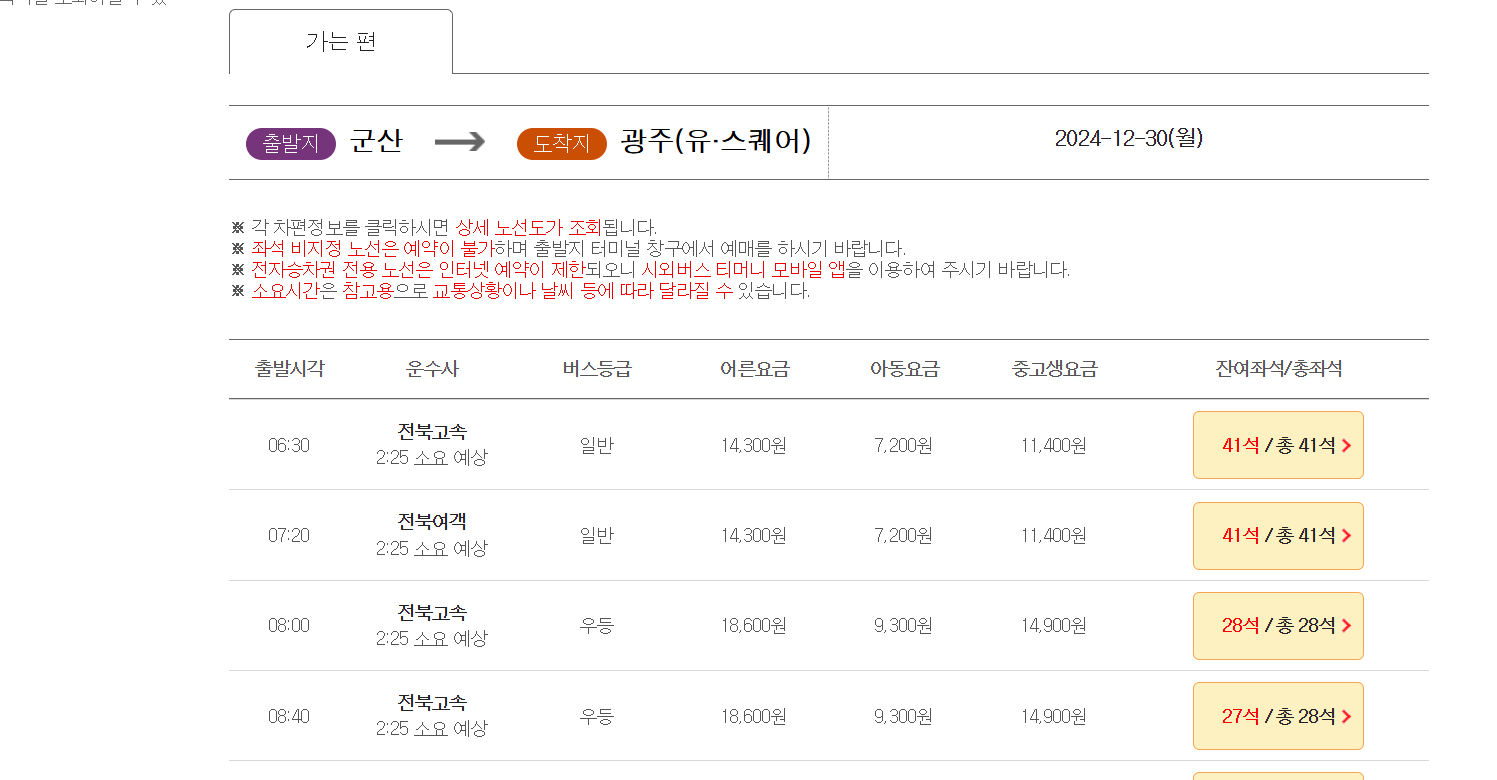Viewport: 1497px width, 780px height.
Task: Click the arrival terminal 광주(유·스퀘어)
Action: point(716,141)
